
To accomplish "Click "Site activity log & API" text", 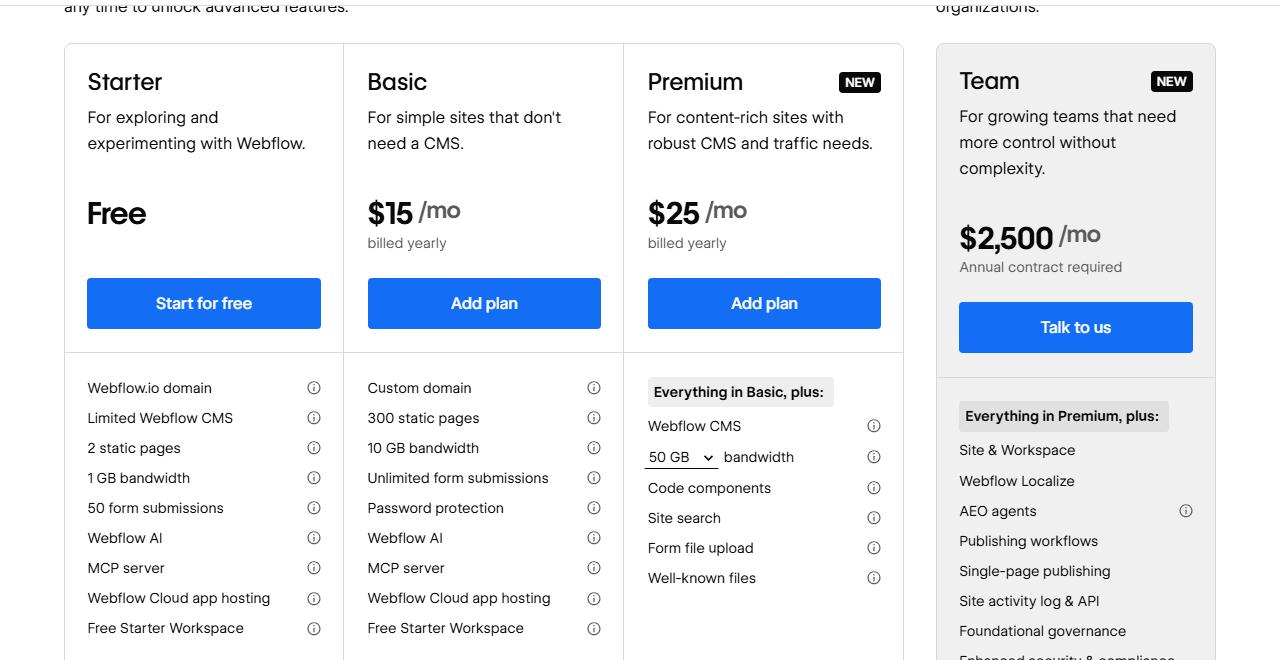I will click(1029, 601).
